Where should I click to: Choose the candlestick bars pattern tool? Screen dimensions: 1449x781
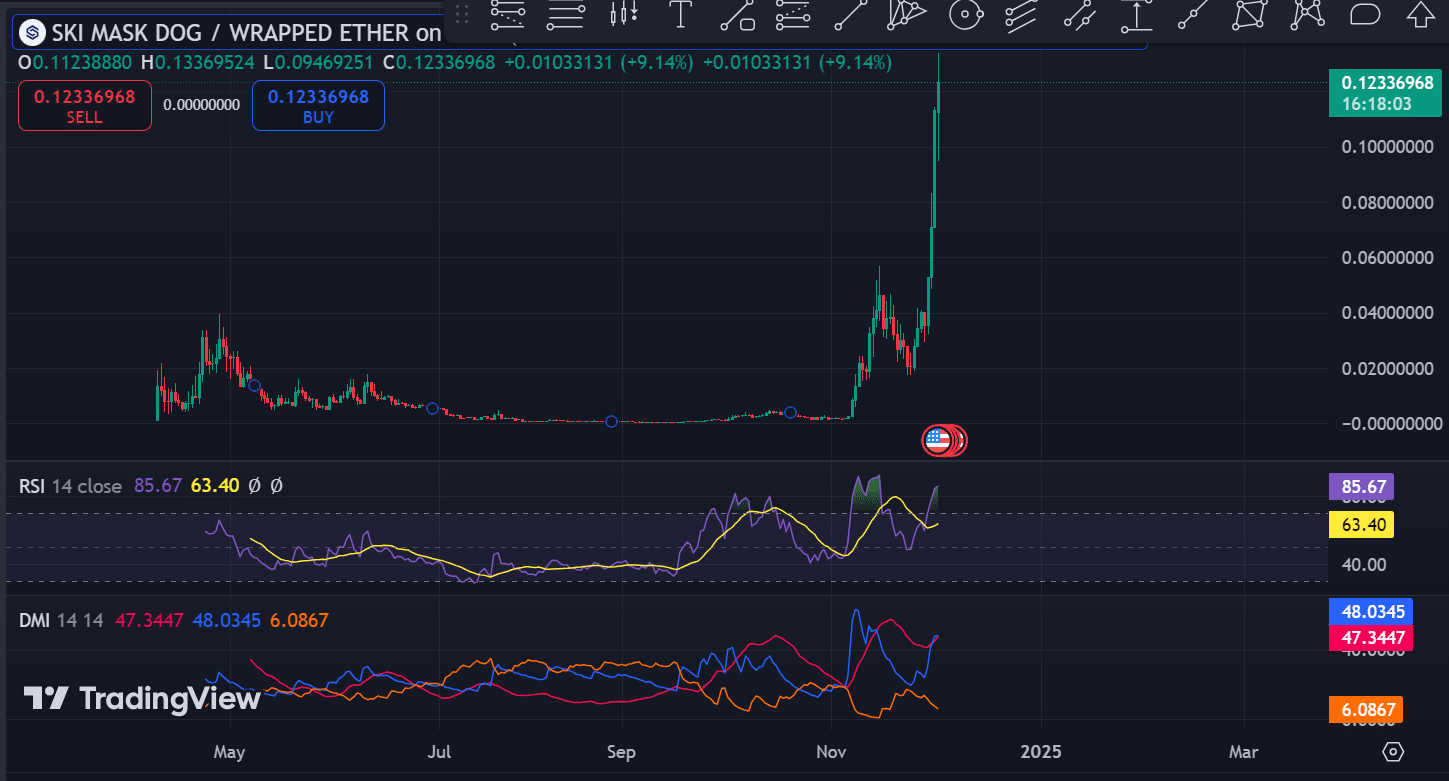tap(624, 14)
